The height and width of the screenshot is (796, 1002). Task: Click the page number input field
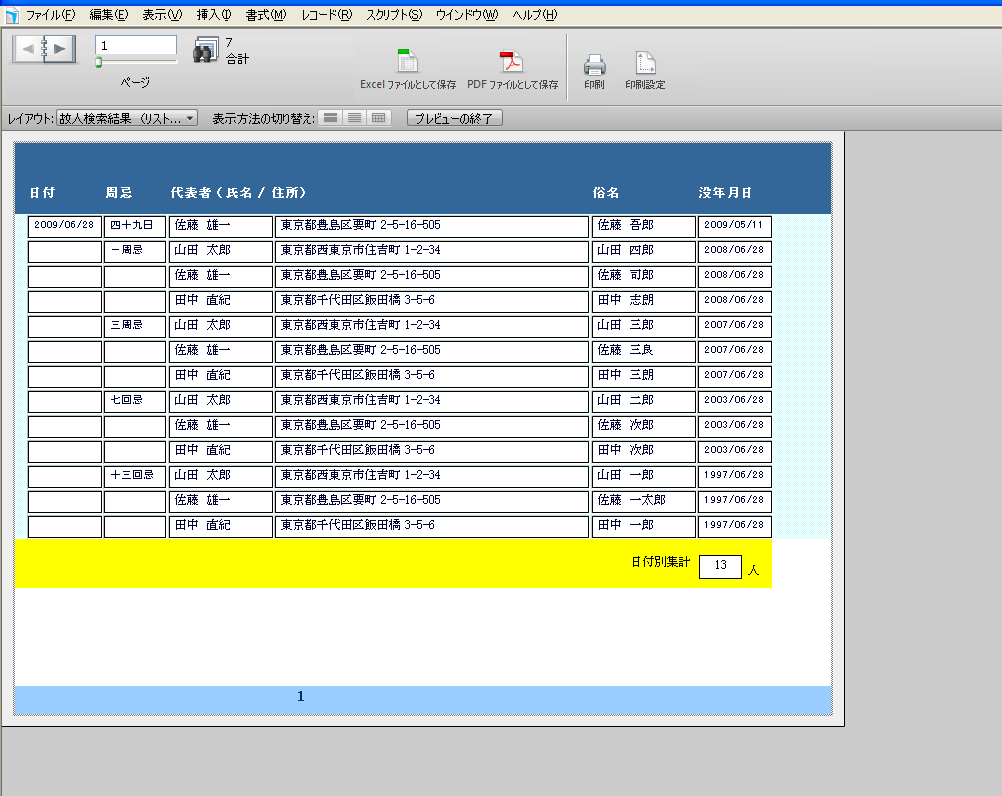point(136,46)
